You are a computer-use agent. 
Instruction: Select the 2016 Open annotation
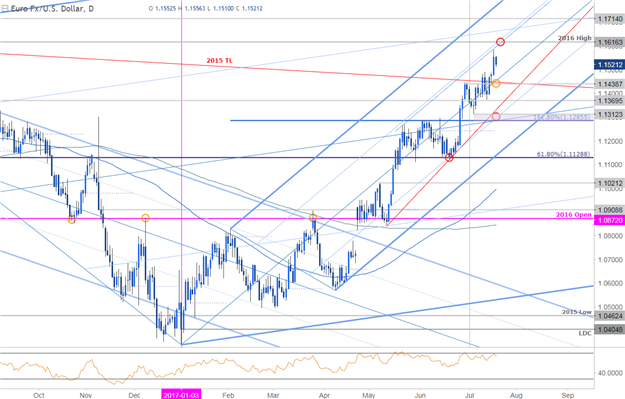point(574,214)
